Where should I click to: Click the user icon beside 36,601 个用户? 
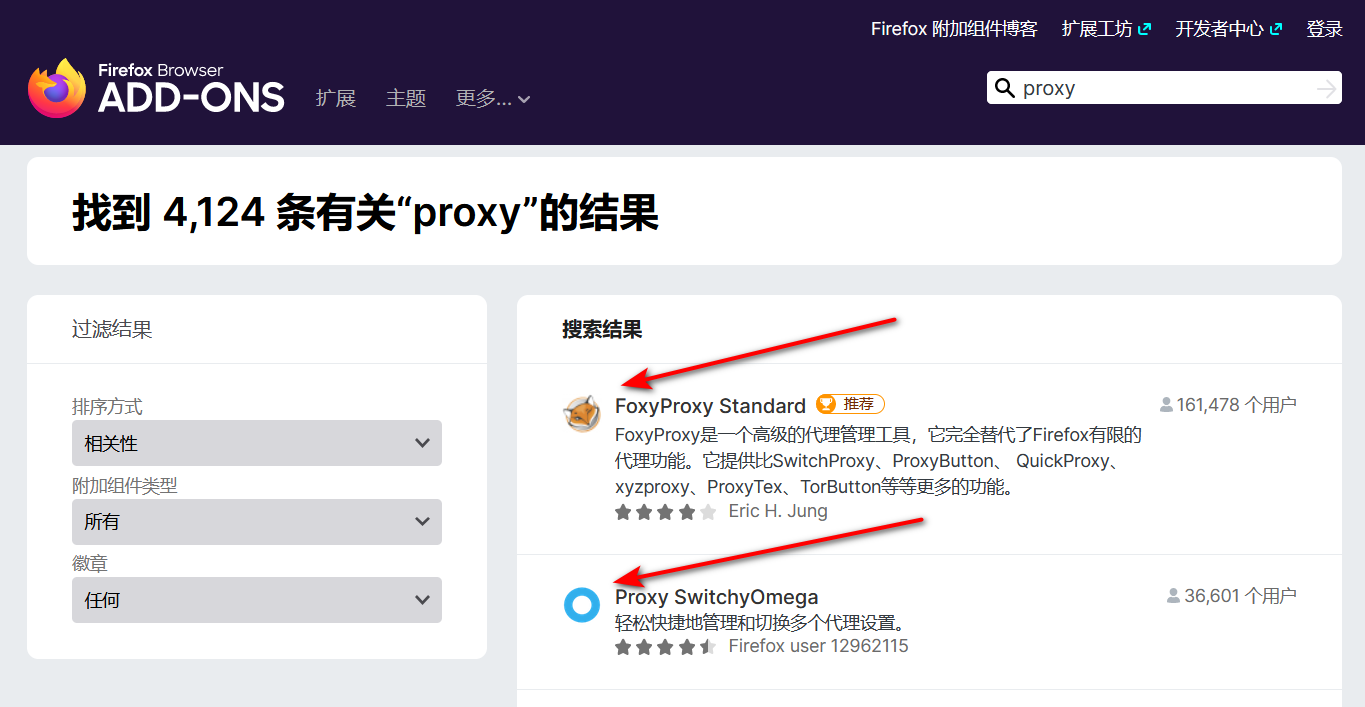pyautogui.click(x=1174, y=596)
